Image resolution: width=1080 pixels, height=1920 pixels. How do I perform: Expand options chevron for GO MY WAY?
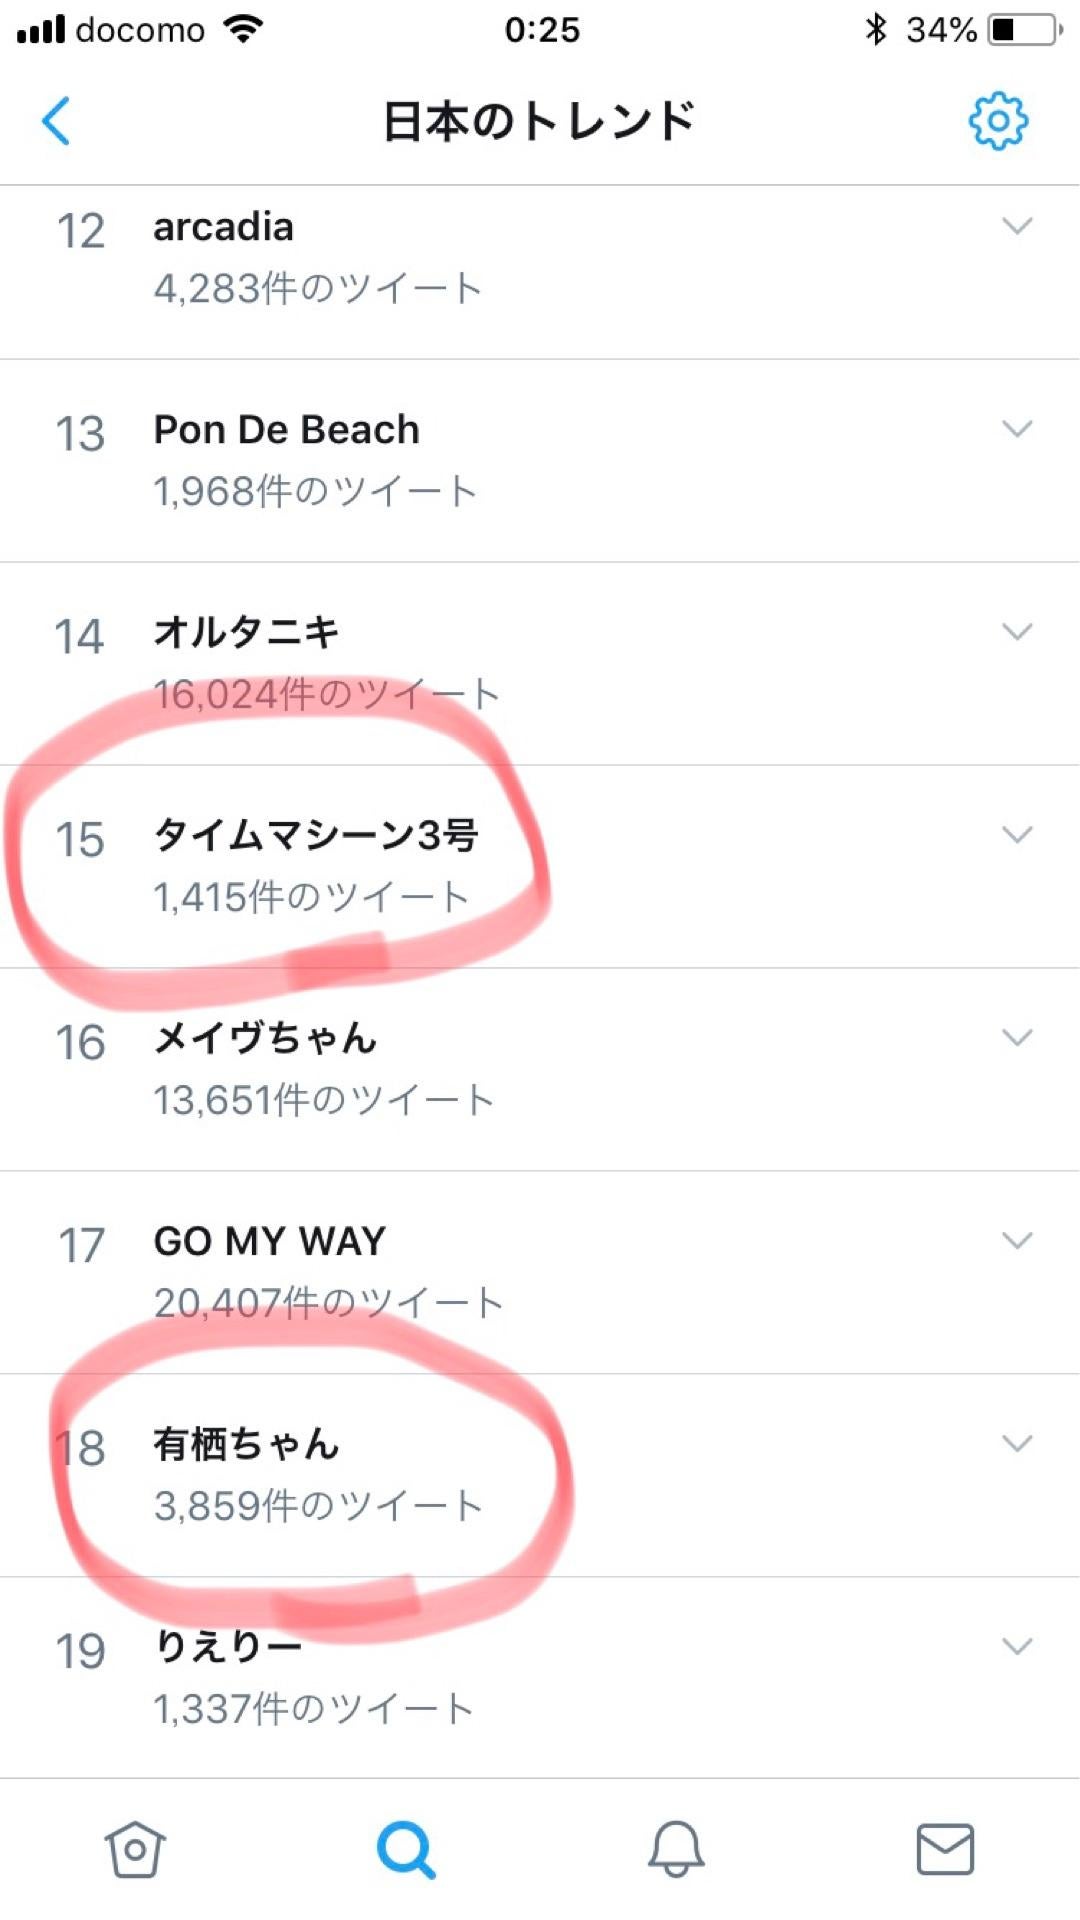point(1017,1240)
